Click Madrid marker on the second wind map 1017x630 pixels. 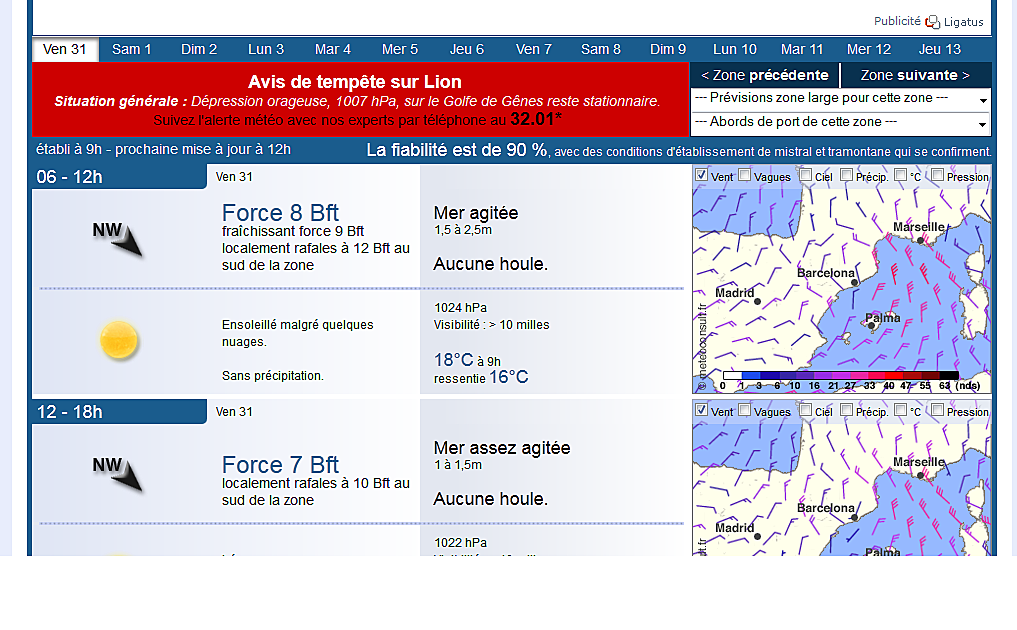point(757,536)
